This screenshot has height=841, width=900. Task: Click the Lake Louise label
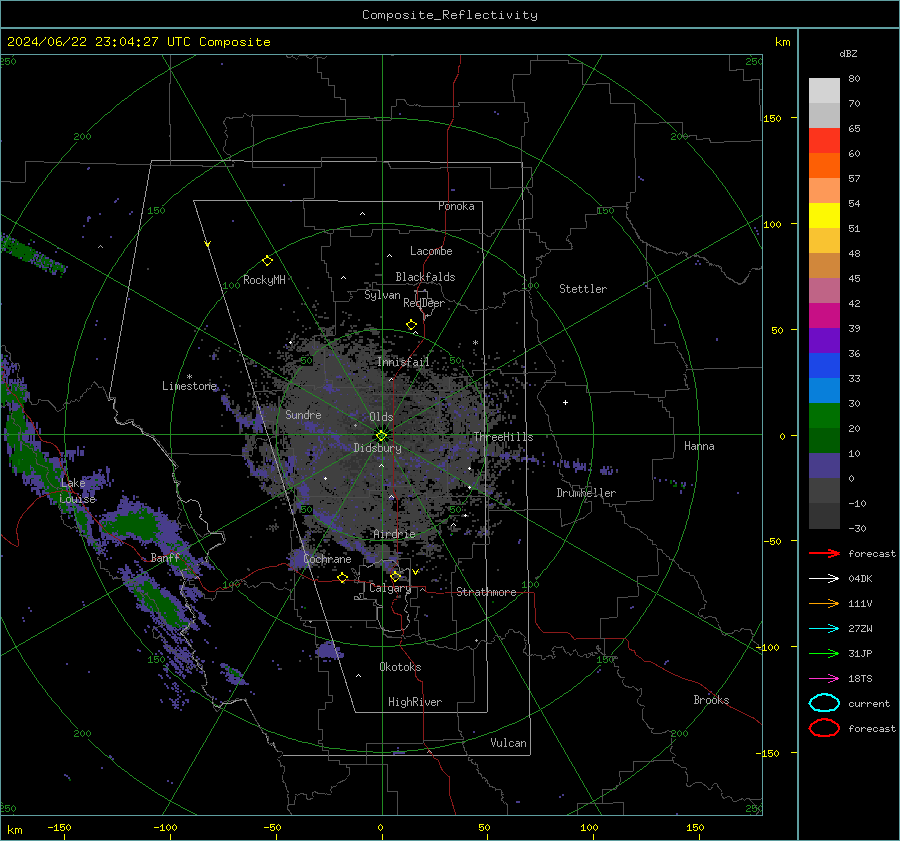[x=77, y=491]
